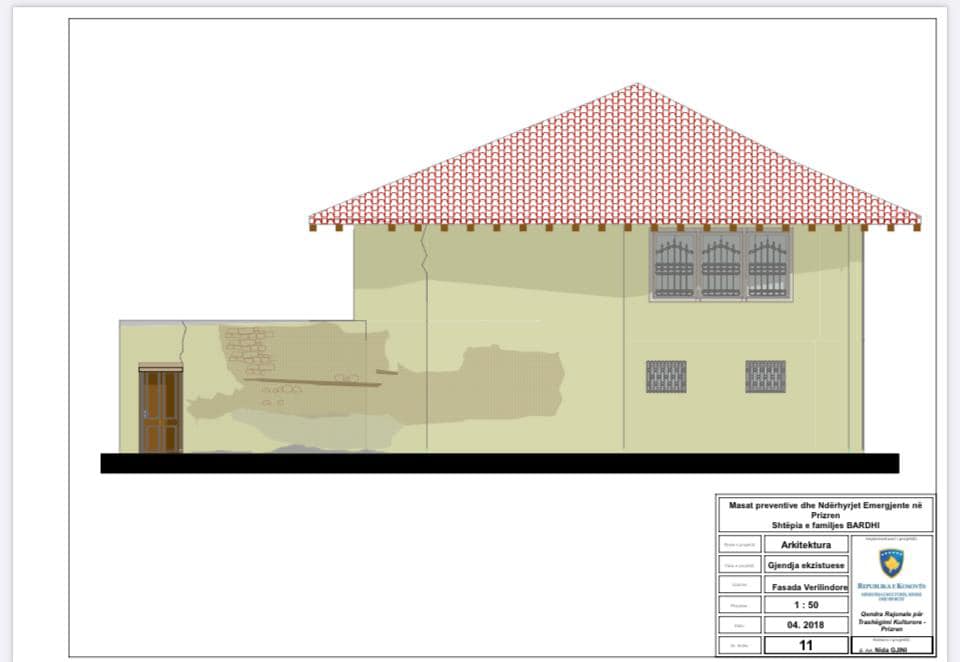Image resolution: width=960 pixels, height=662 pixels.
Task: Click the brown wooden door on the annex
Action: click(x=160, y=409)
